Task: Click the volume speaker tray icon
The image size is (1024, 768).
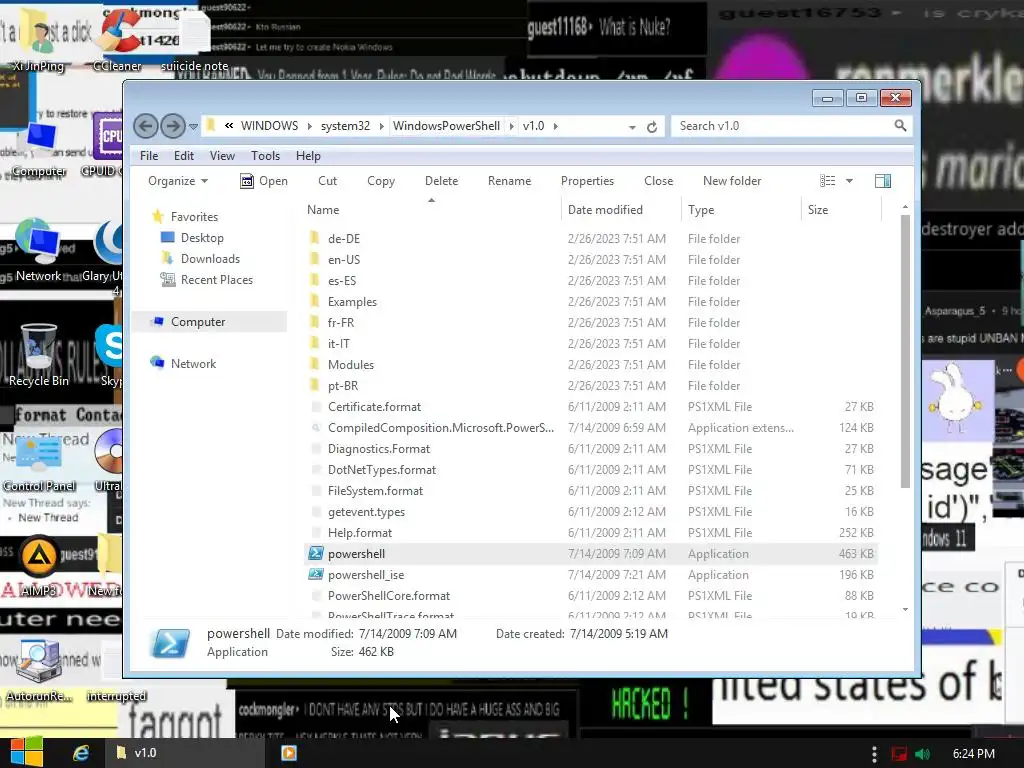Action: click(x=922, y=754)
